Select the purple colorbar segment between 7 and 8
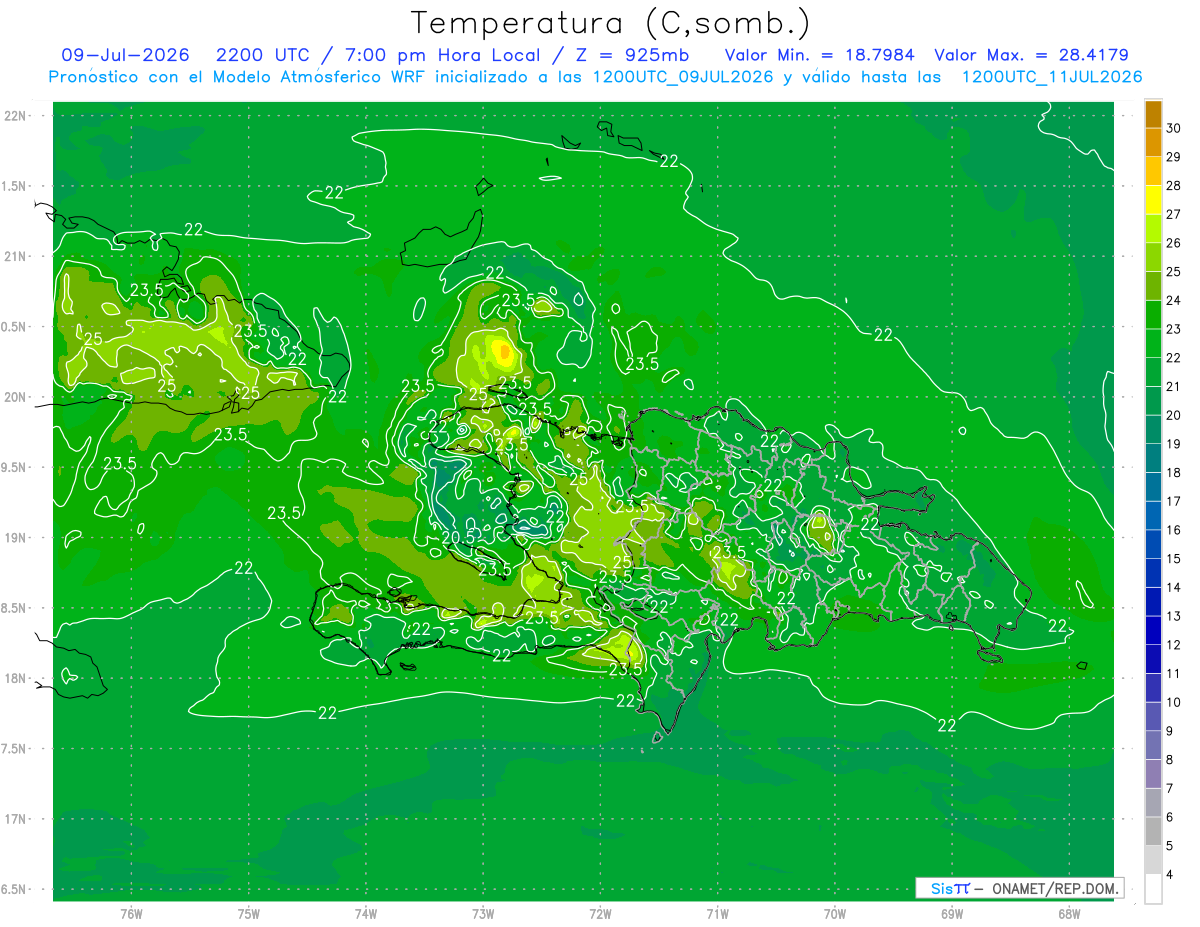The height and width of the screenshot is (927, 1200). click(1153, 774)
